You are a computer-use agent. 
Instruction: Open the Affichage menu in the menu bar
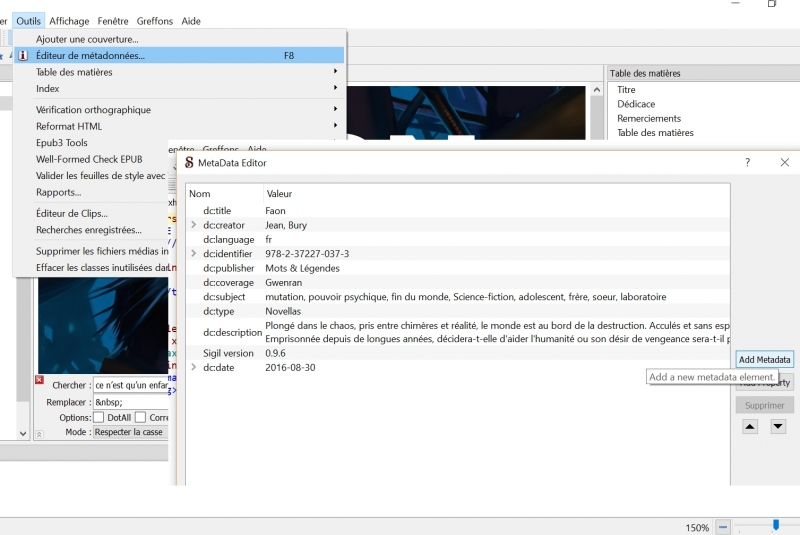point(69,21)
